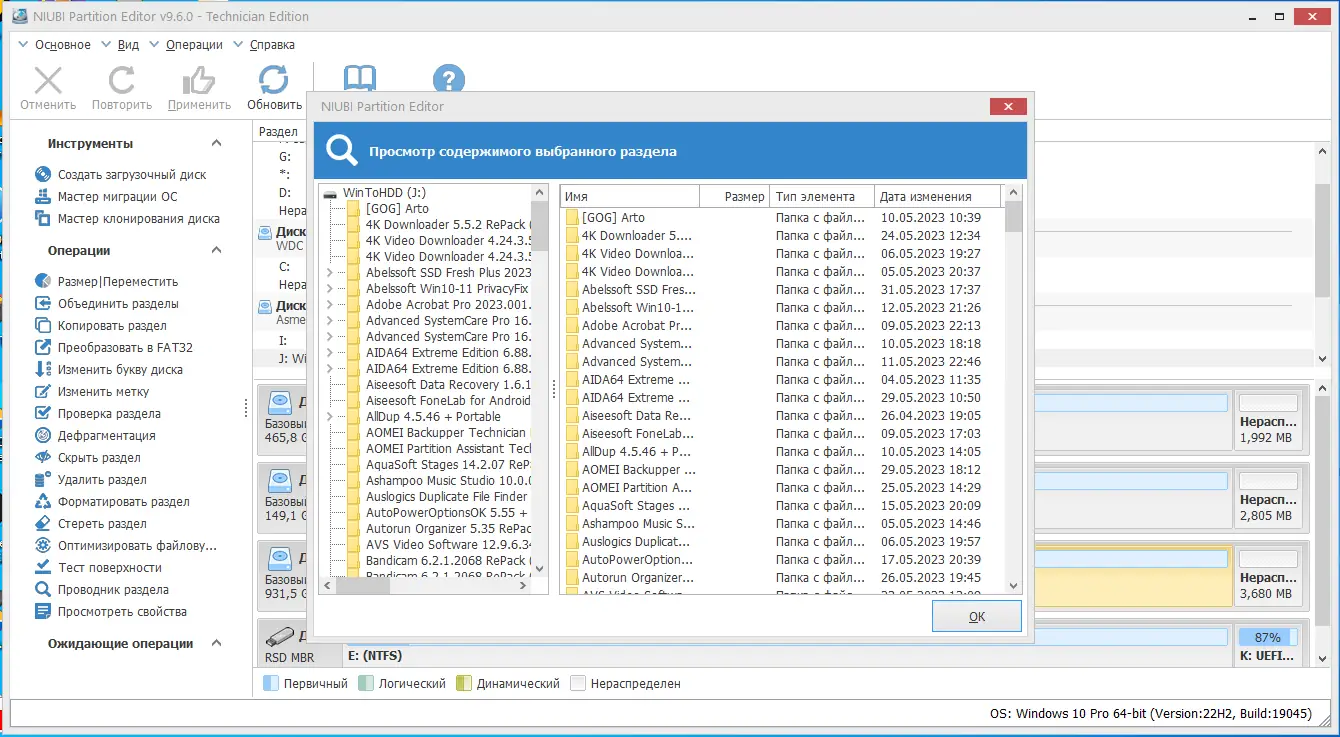The height and width of the screenshot is (737, 1340).
Task: Select 4K Downloader 5.5.2 RePack in tree
Action: pyautogui.click(x=447, y=225)
